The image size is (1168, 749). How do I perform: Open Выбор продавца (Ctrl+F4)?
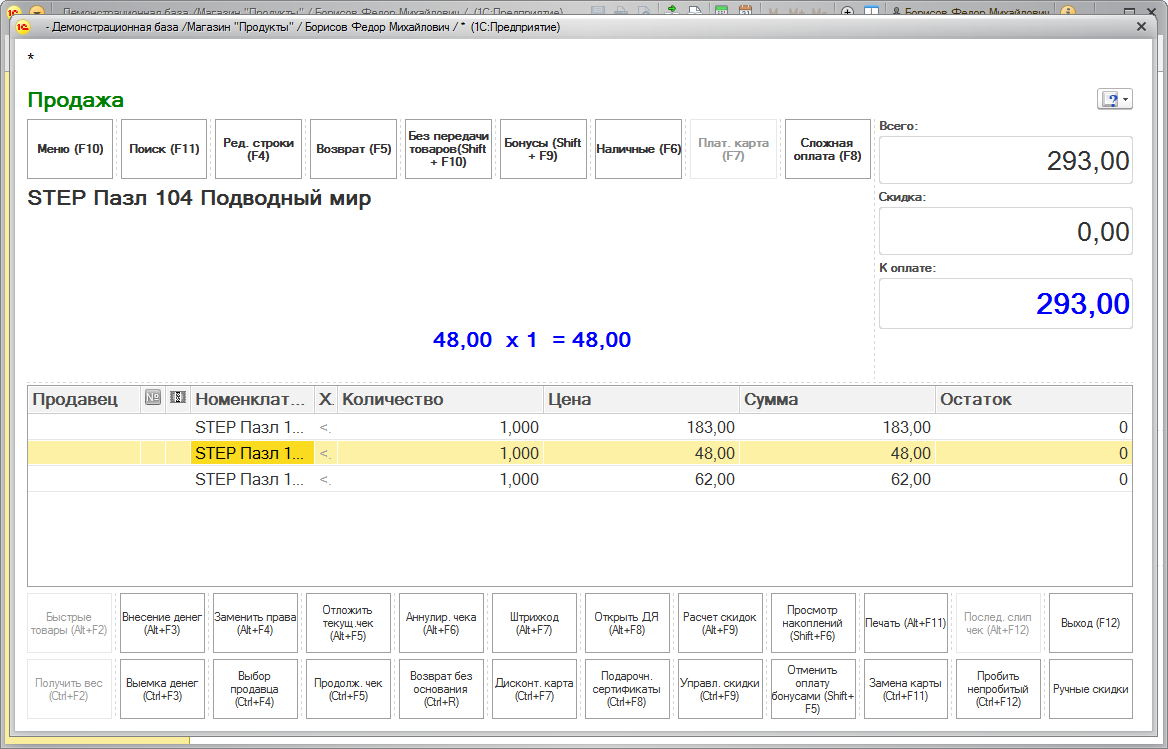pyautogui.click(x=256, y=689)
